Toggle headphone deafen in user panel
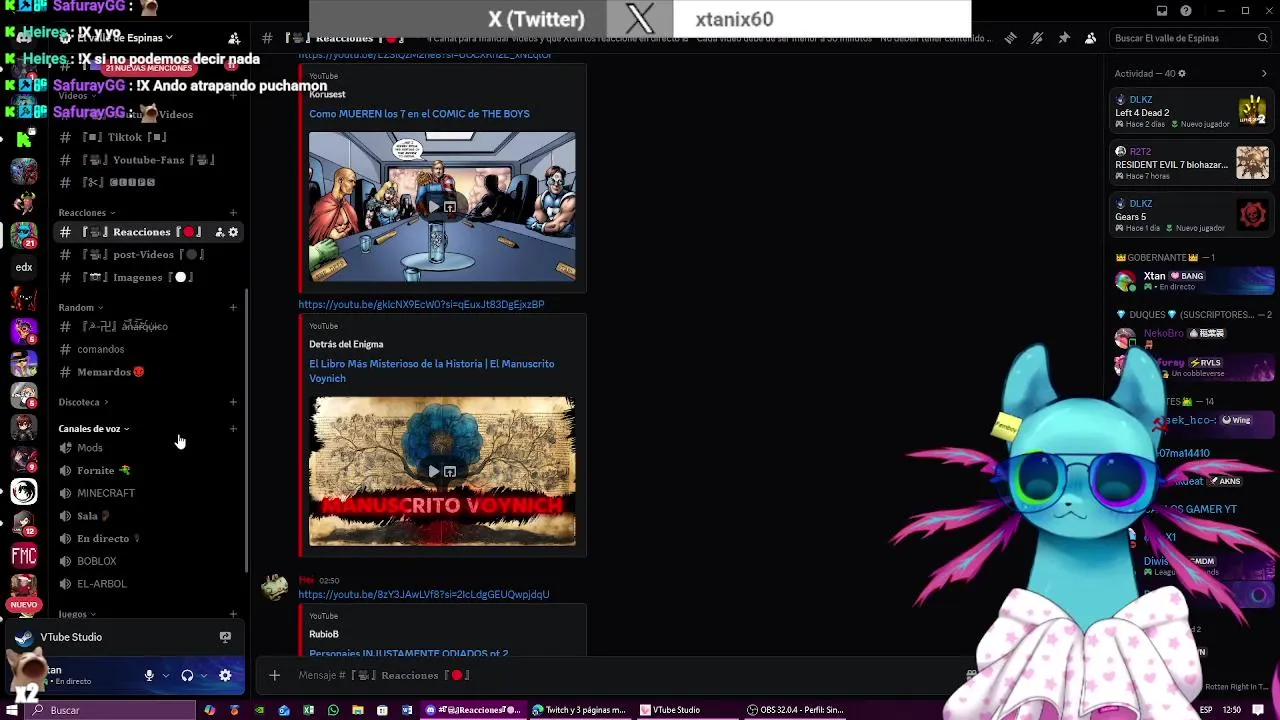 click(x=187, y=676)
